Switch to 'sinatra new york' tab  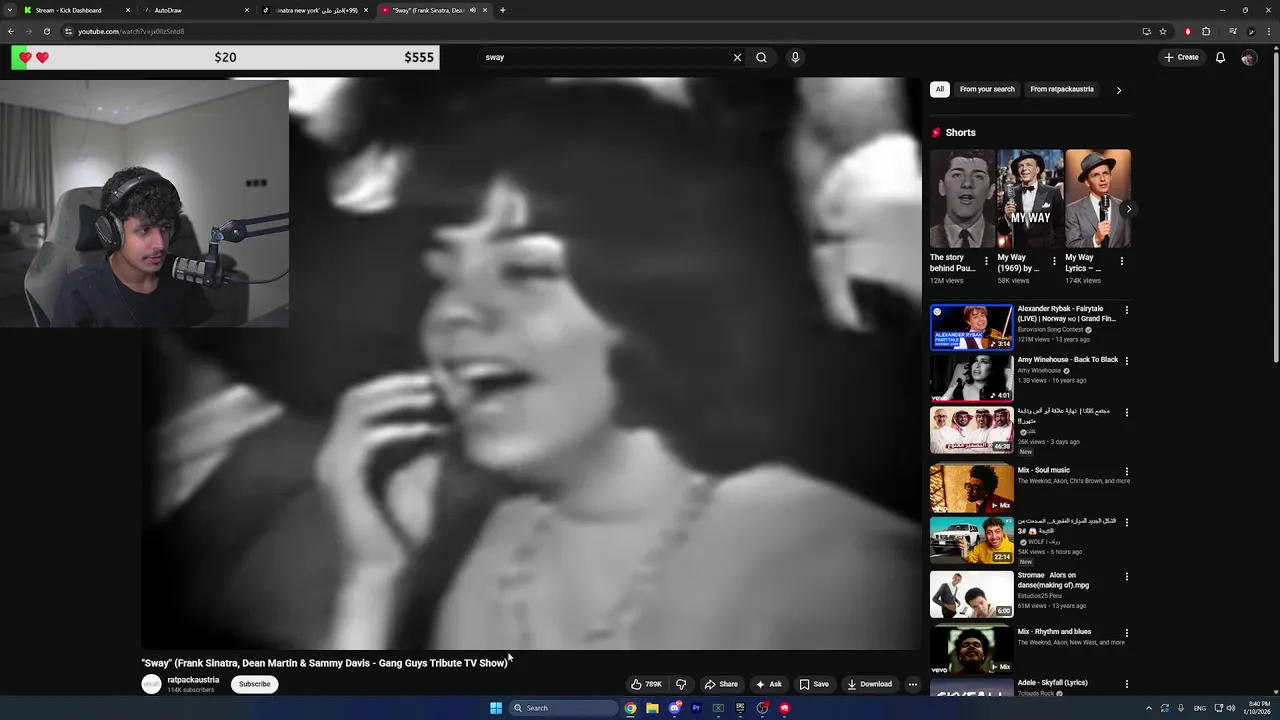317,10
